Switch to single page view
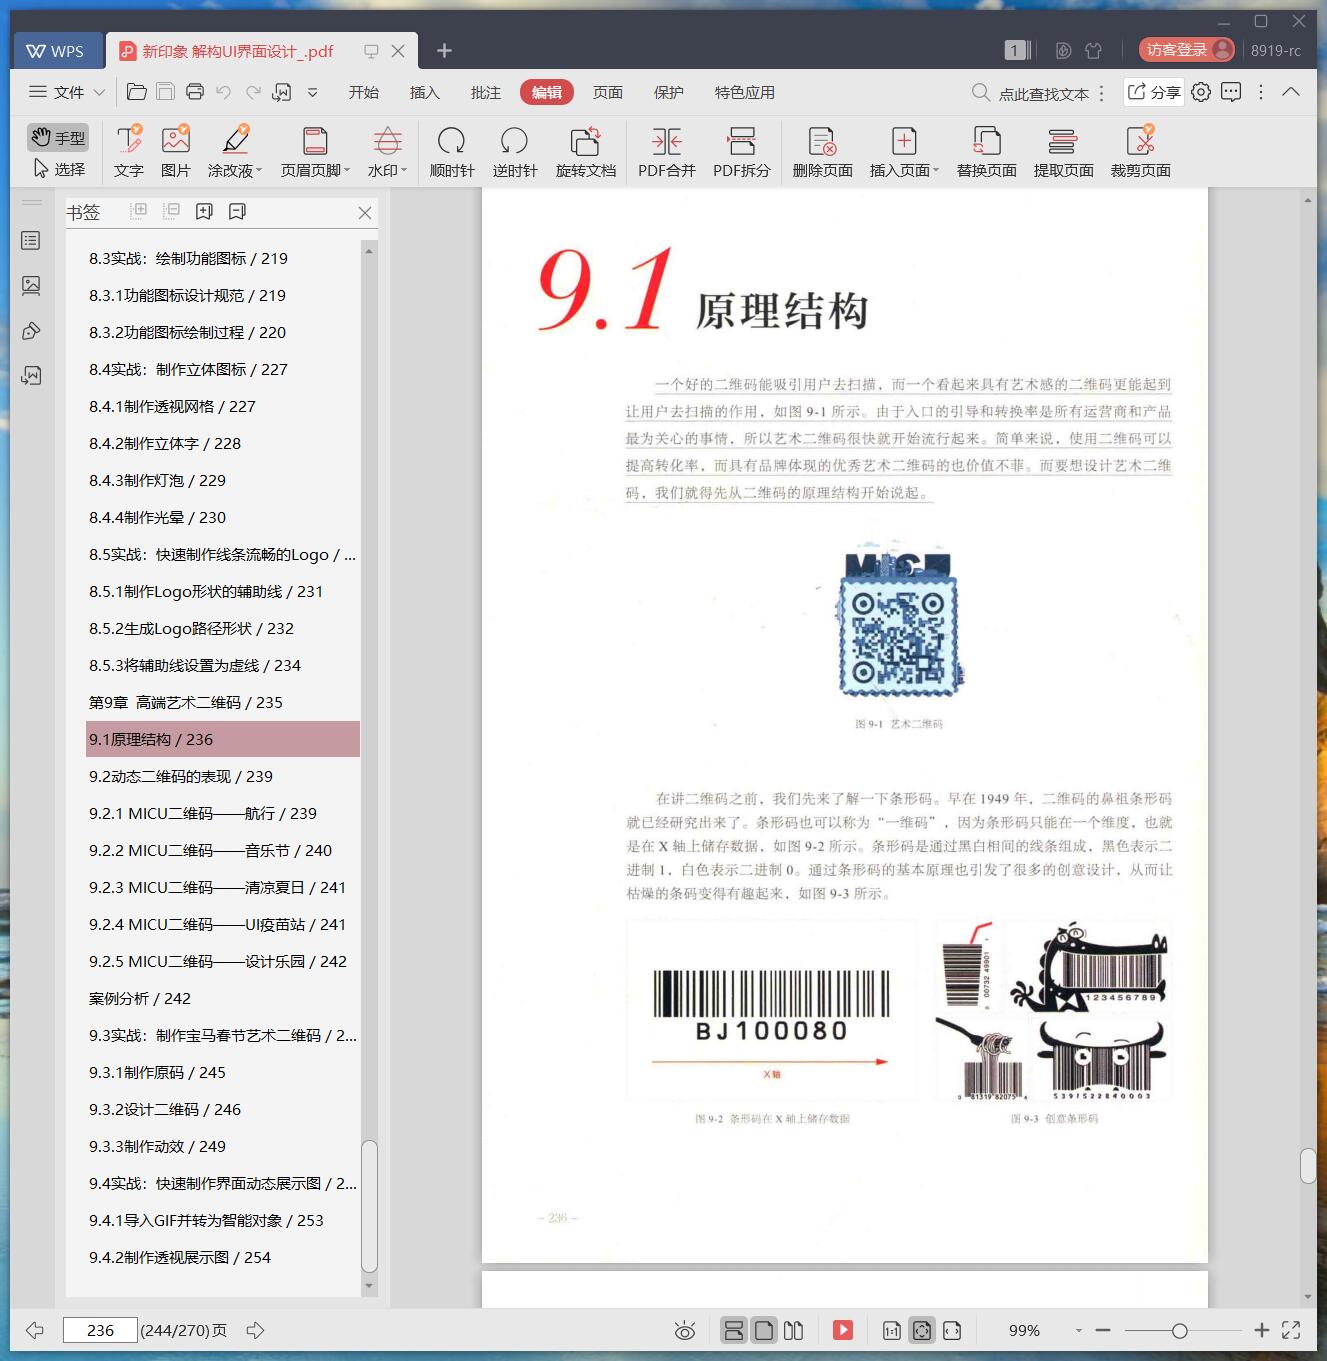 (x=764, y=1330)
